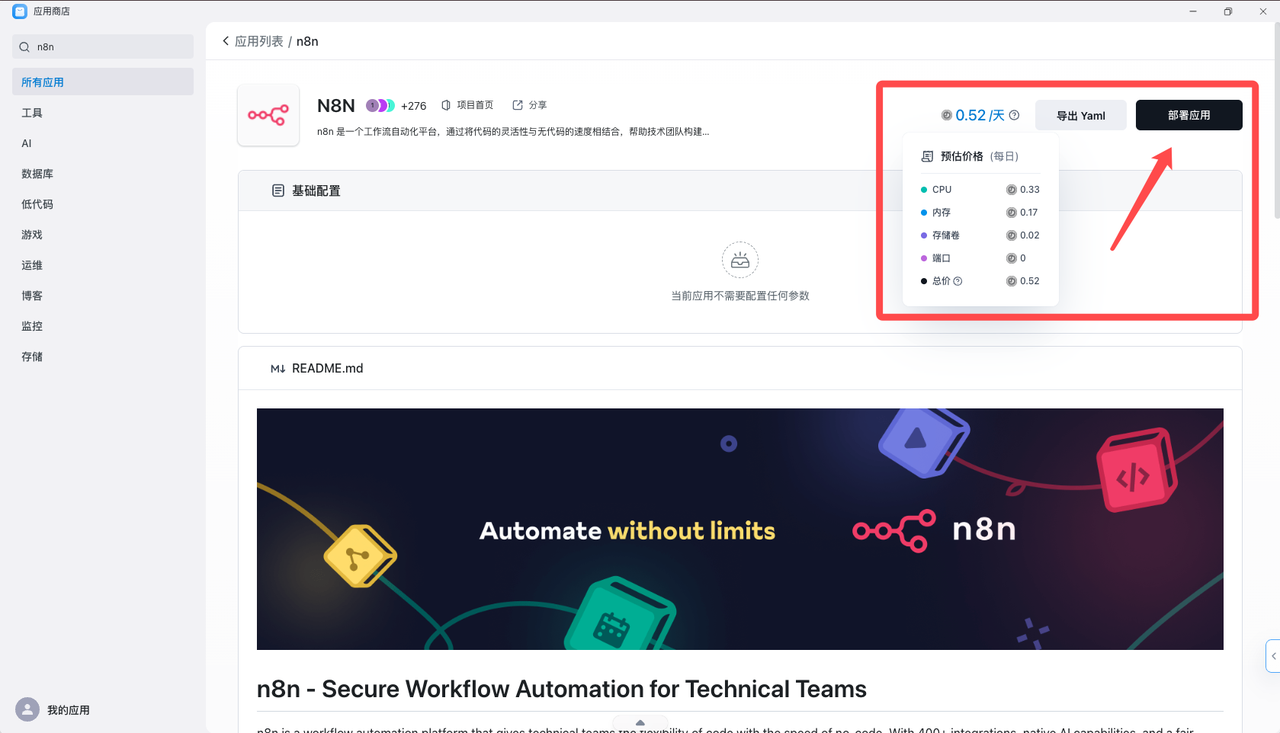Click the help icon beside 0.52 /天
This screenshot has height=733, width=1280.
click(1014, 115)
